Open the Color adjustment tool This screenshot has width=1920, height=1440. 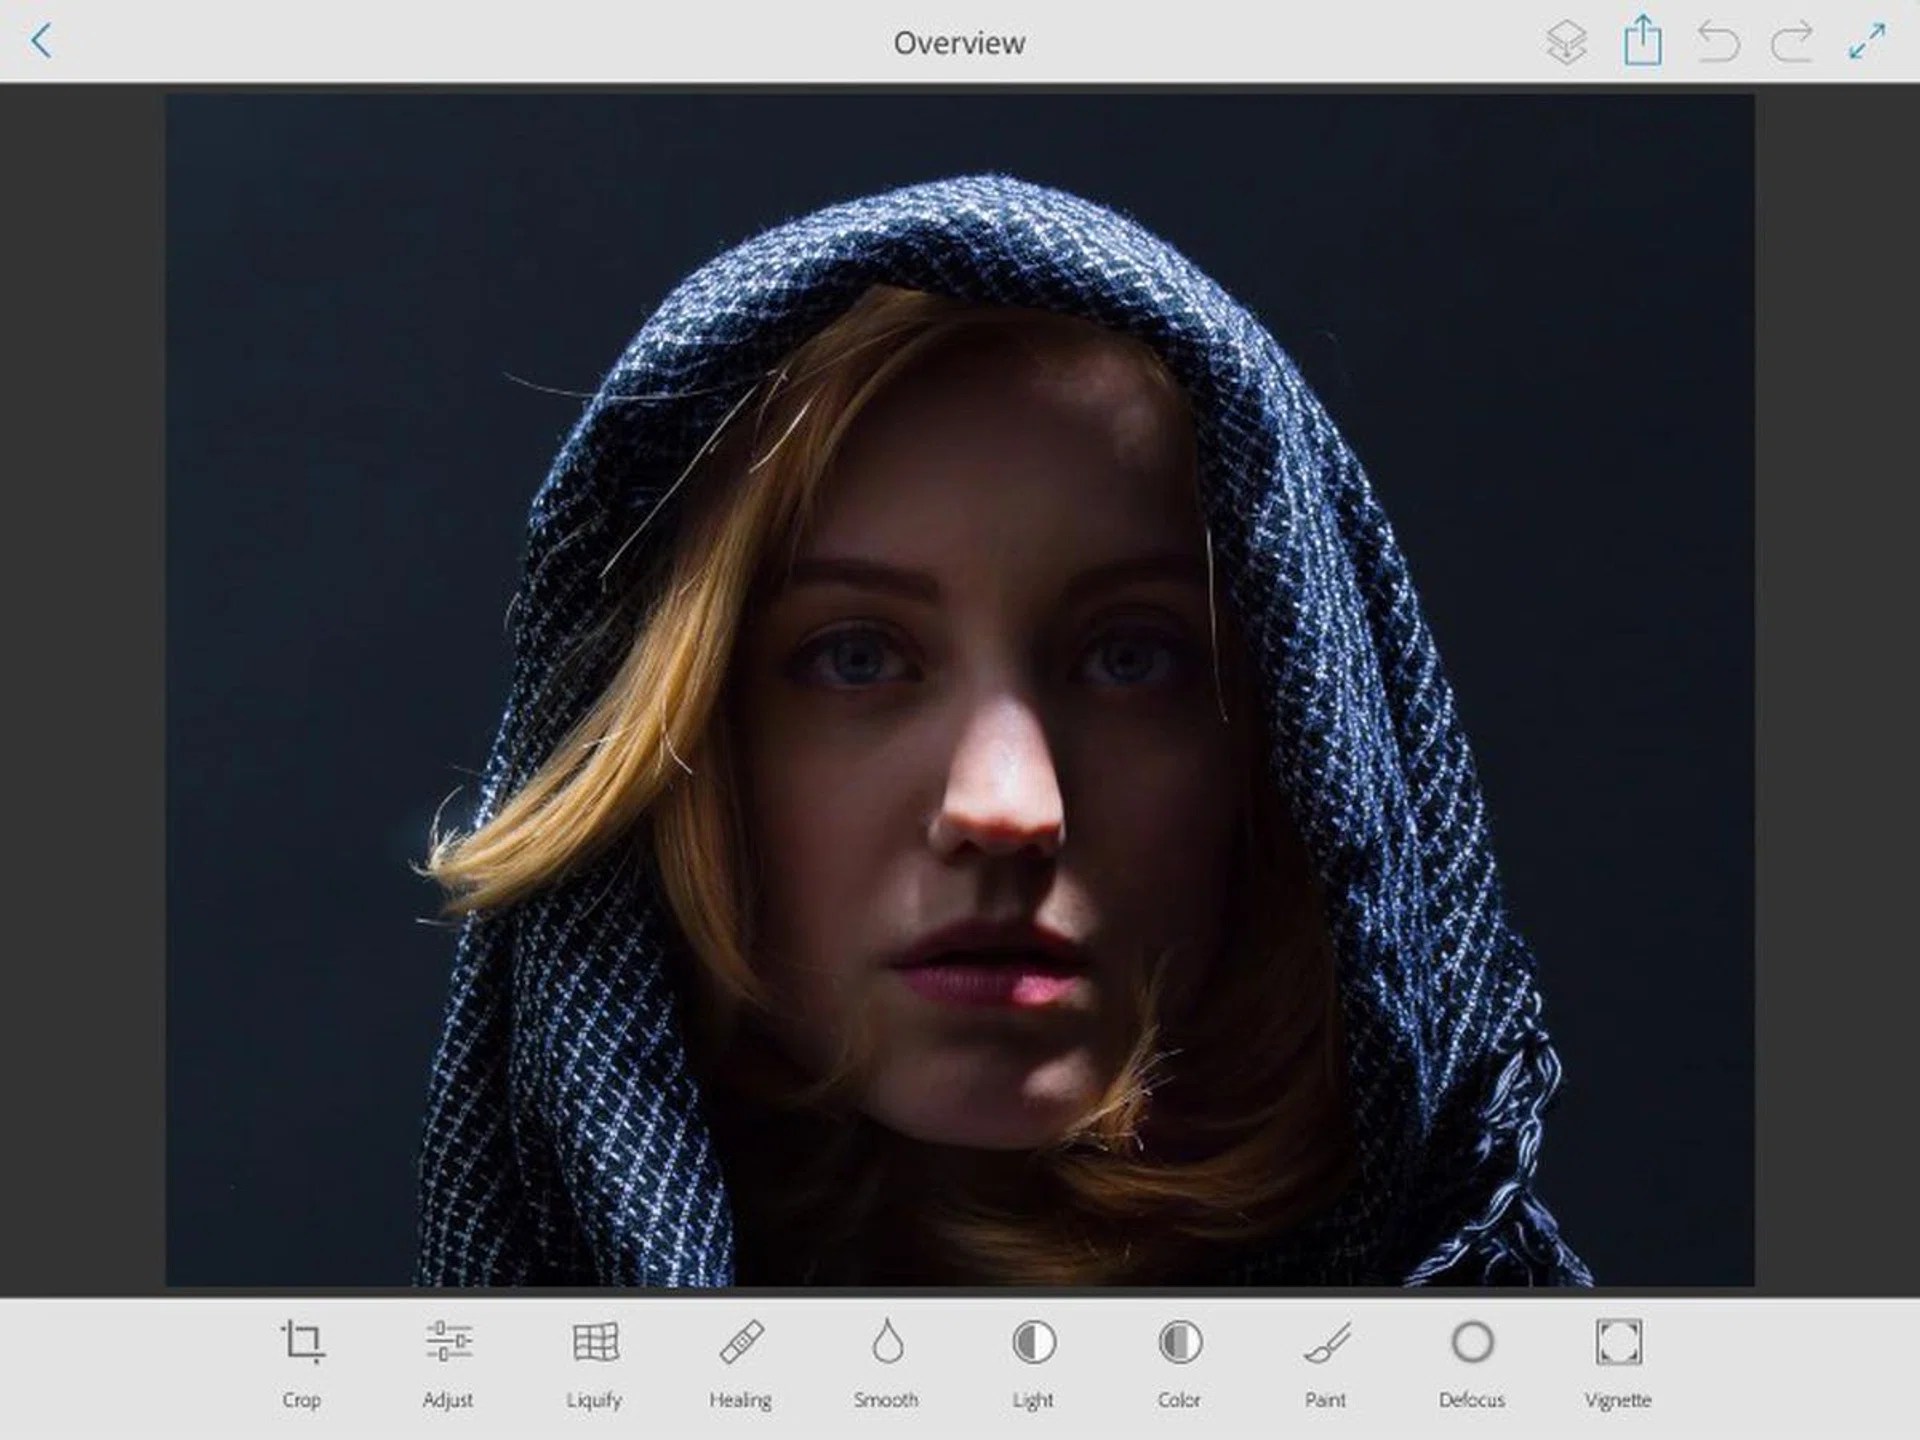[x=1179, y=1342]
